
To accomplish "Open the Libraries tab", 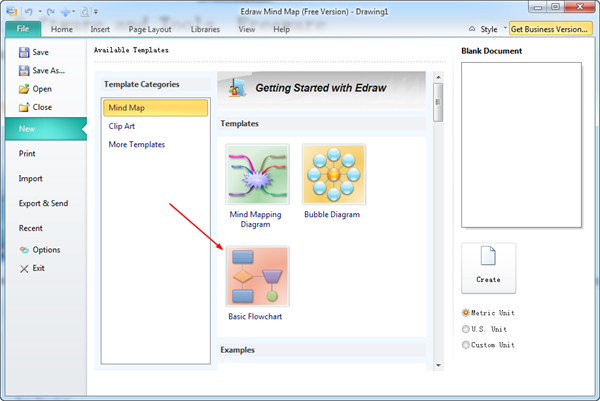I will 205,29.
